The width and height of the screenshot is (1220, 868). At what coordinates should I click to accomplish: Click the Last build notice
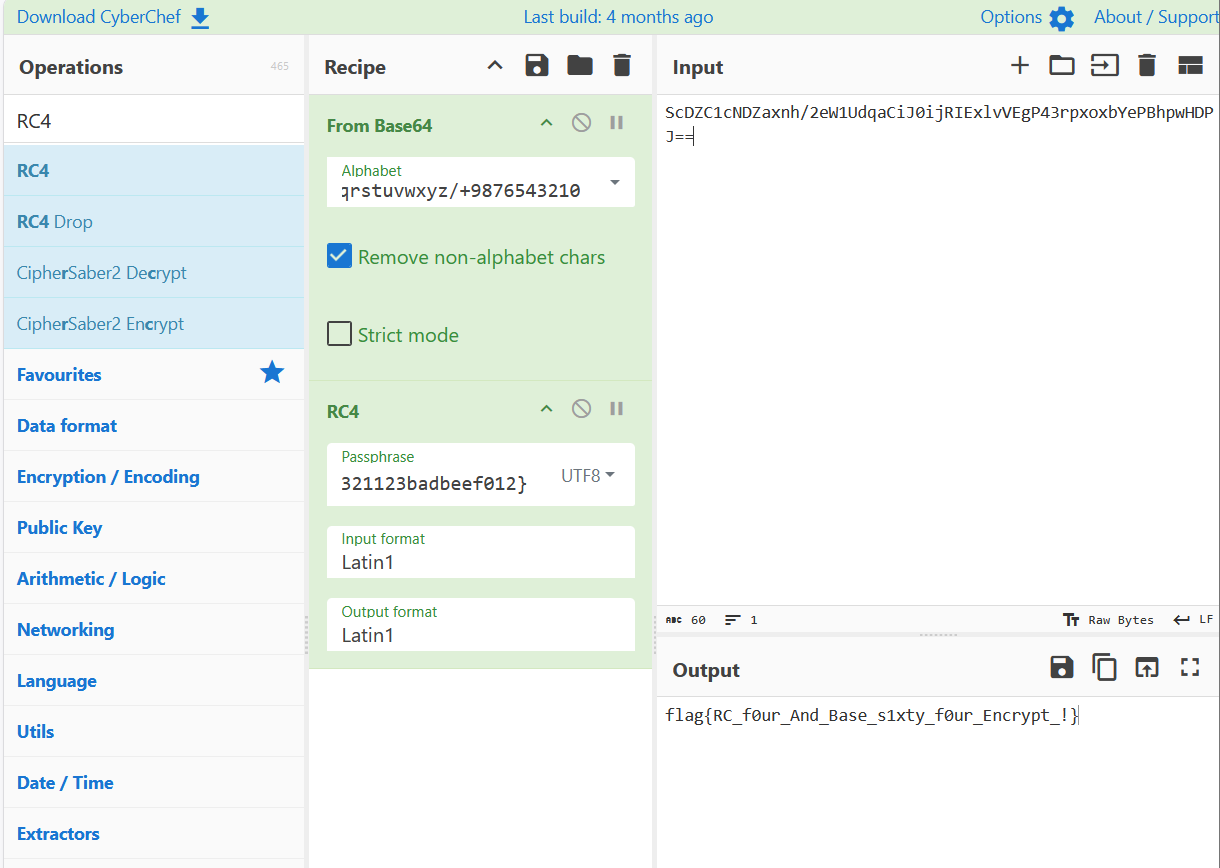tap(618, 17)
